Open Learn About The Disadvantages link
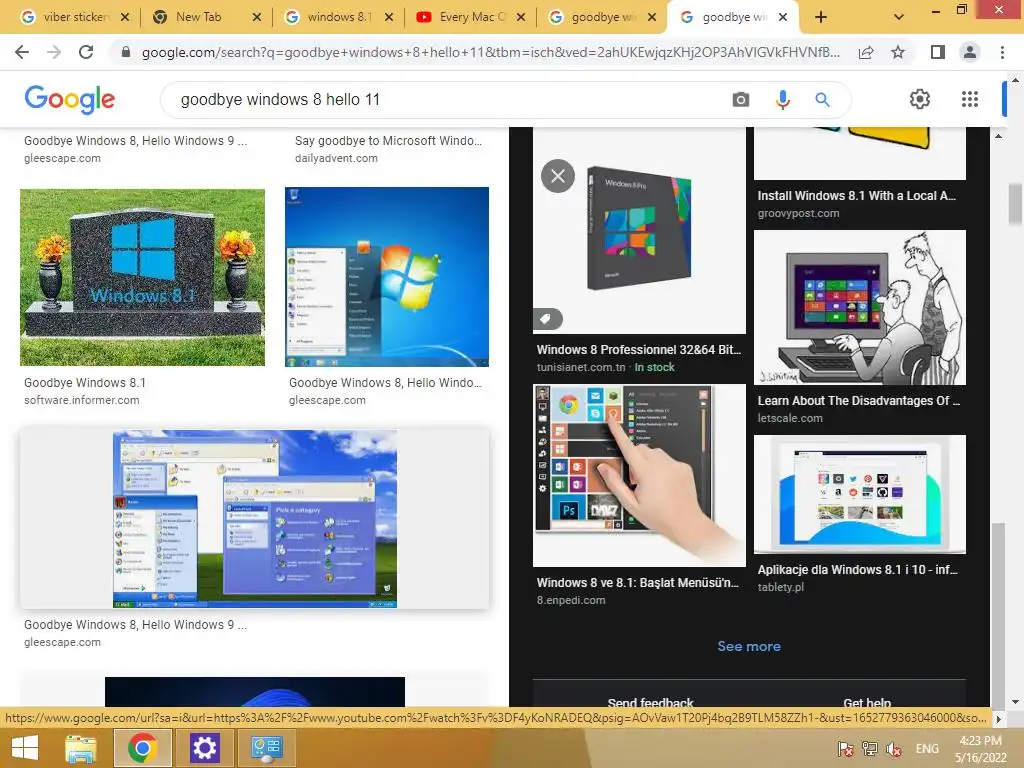Screen dimensions: 1024x768 click(859, 400)
